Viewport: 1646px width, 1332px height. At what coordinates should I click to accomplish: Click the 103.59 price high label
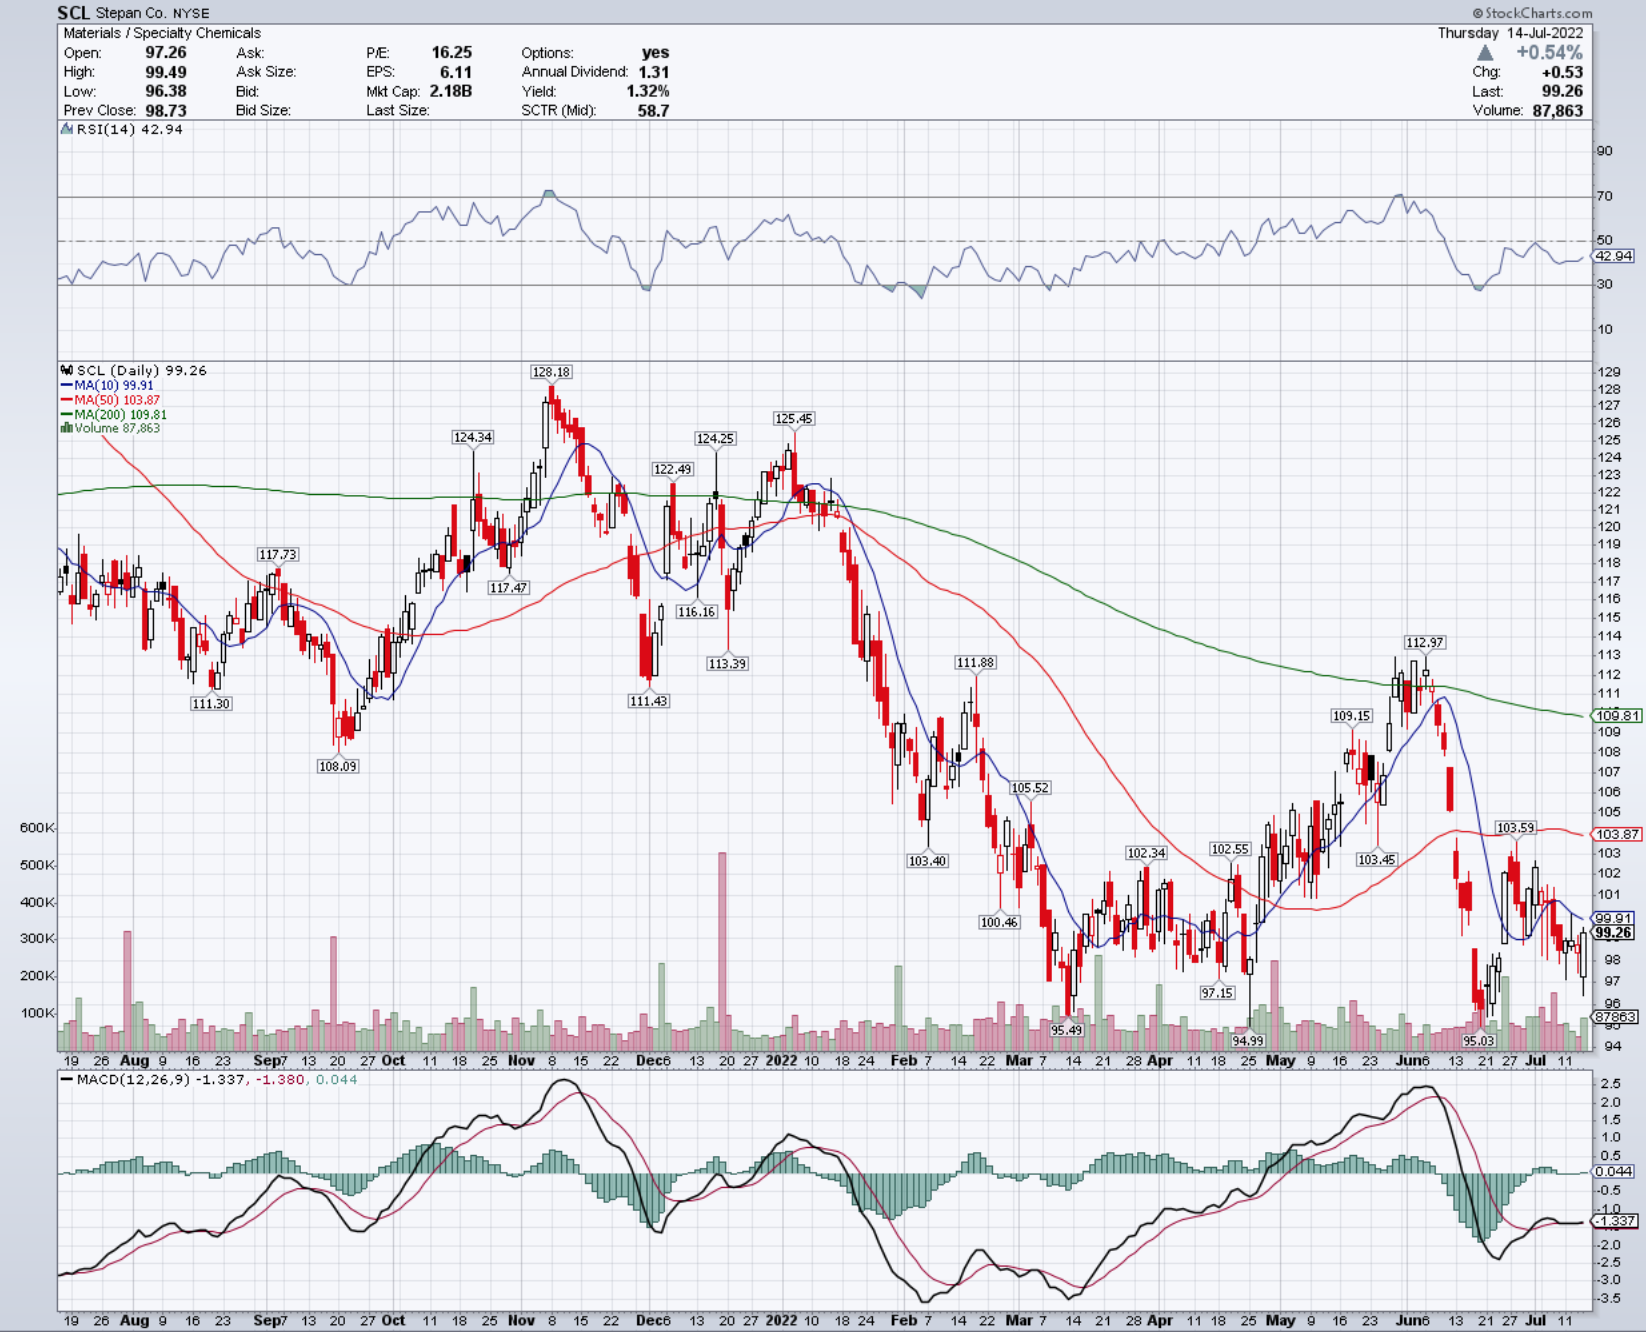pyautogui.click(x=1516, y=827)
